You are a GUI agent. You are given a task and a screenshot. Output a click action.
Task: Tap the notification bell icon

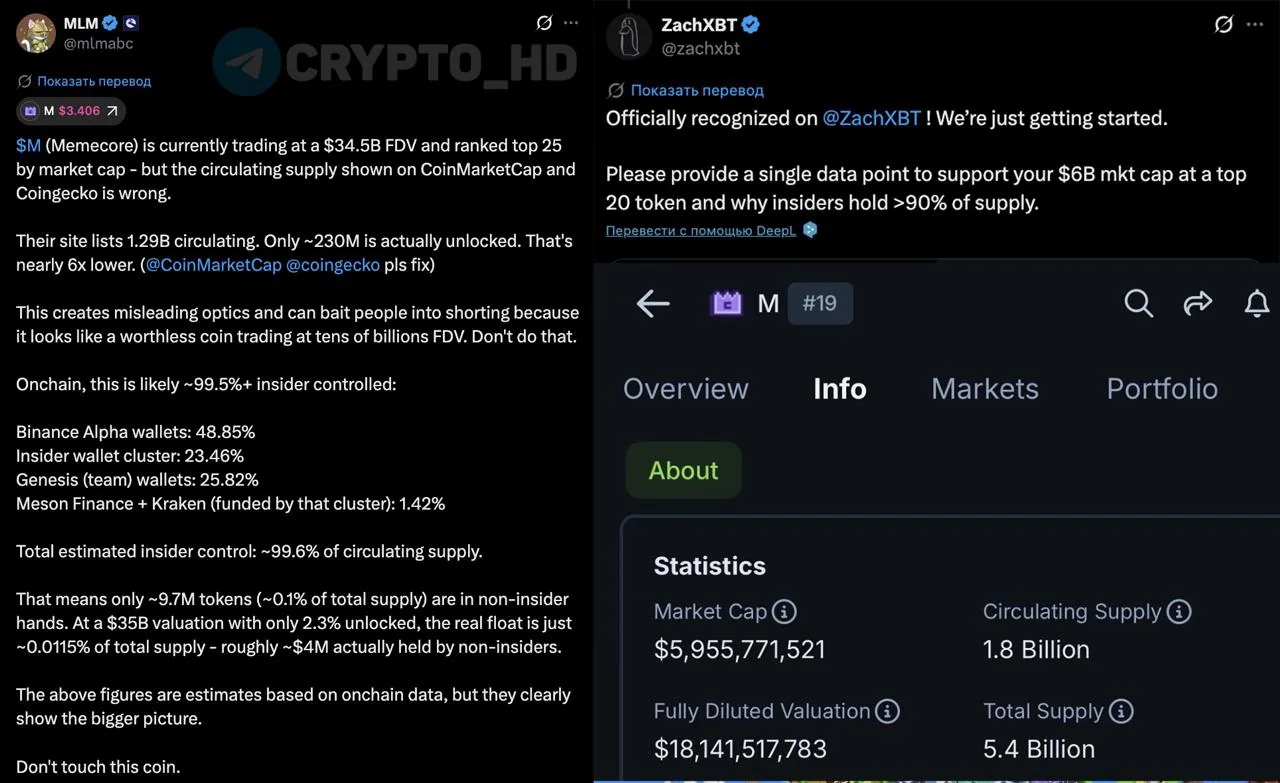click(1256, 303)
